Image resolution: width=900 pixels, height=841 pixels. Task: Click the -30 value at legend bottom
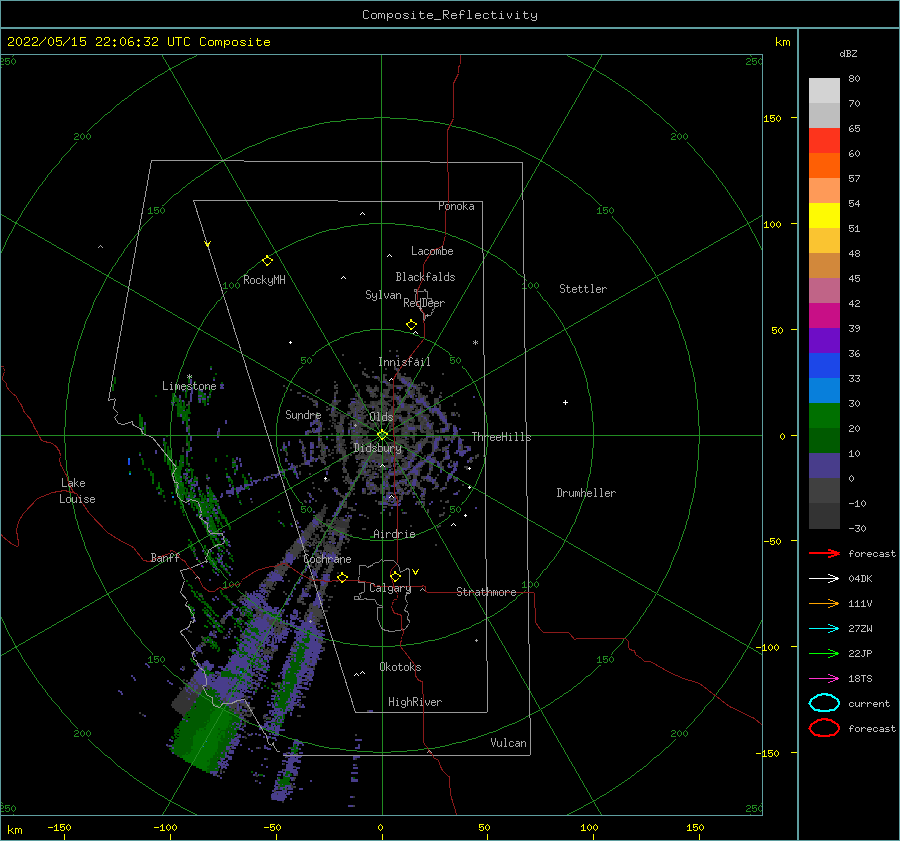pyautogui.click(x=857, y=528)
